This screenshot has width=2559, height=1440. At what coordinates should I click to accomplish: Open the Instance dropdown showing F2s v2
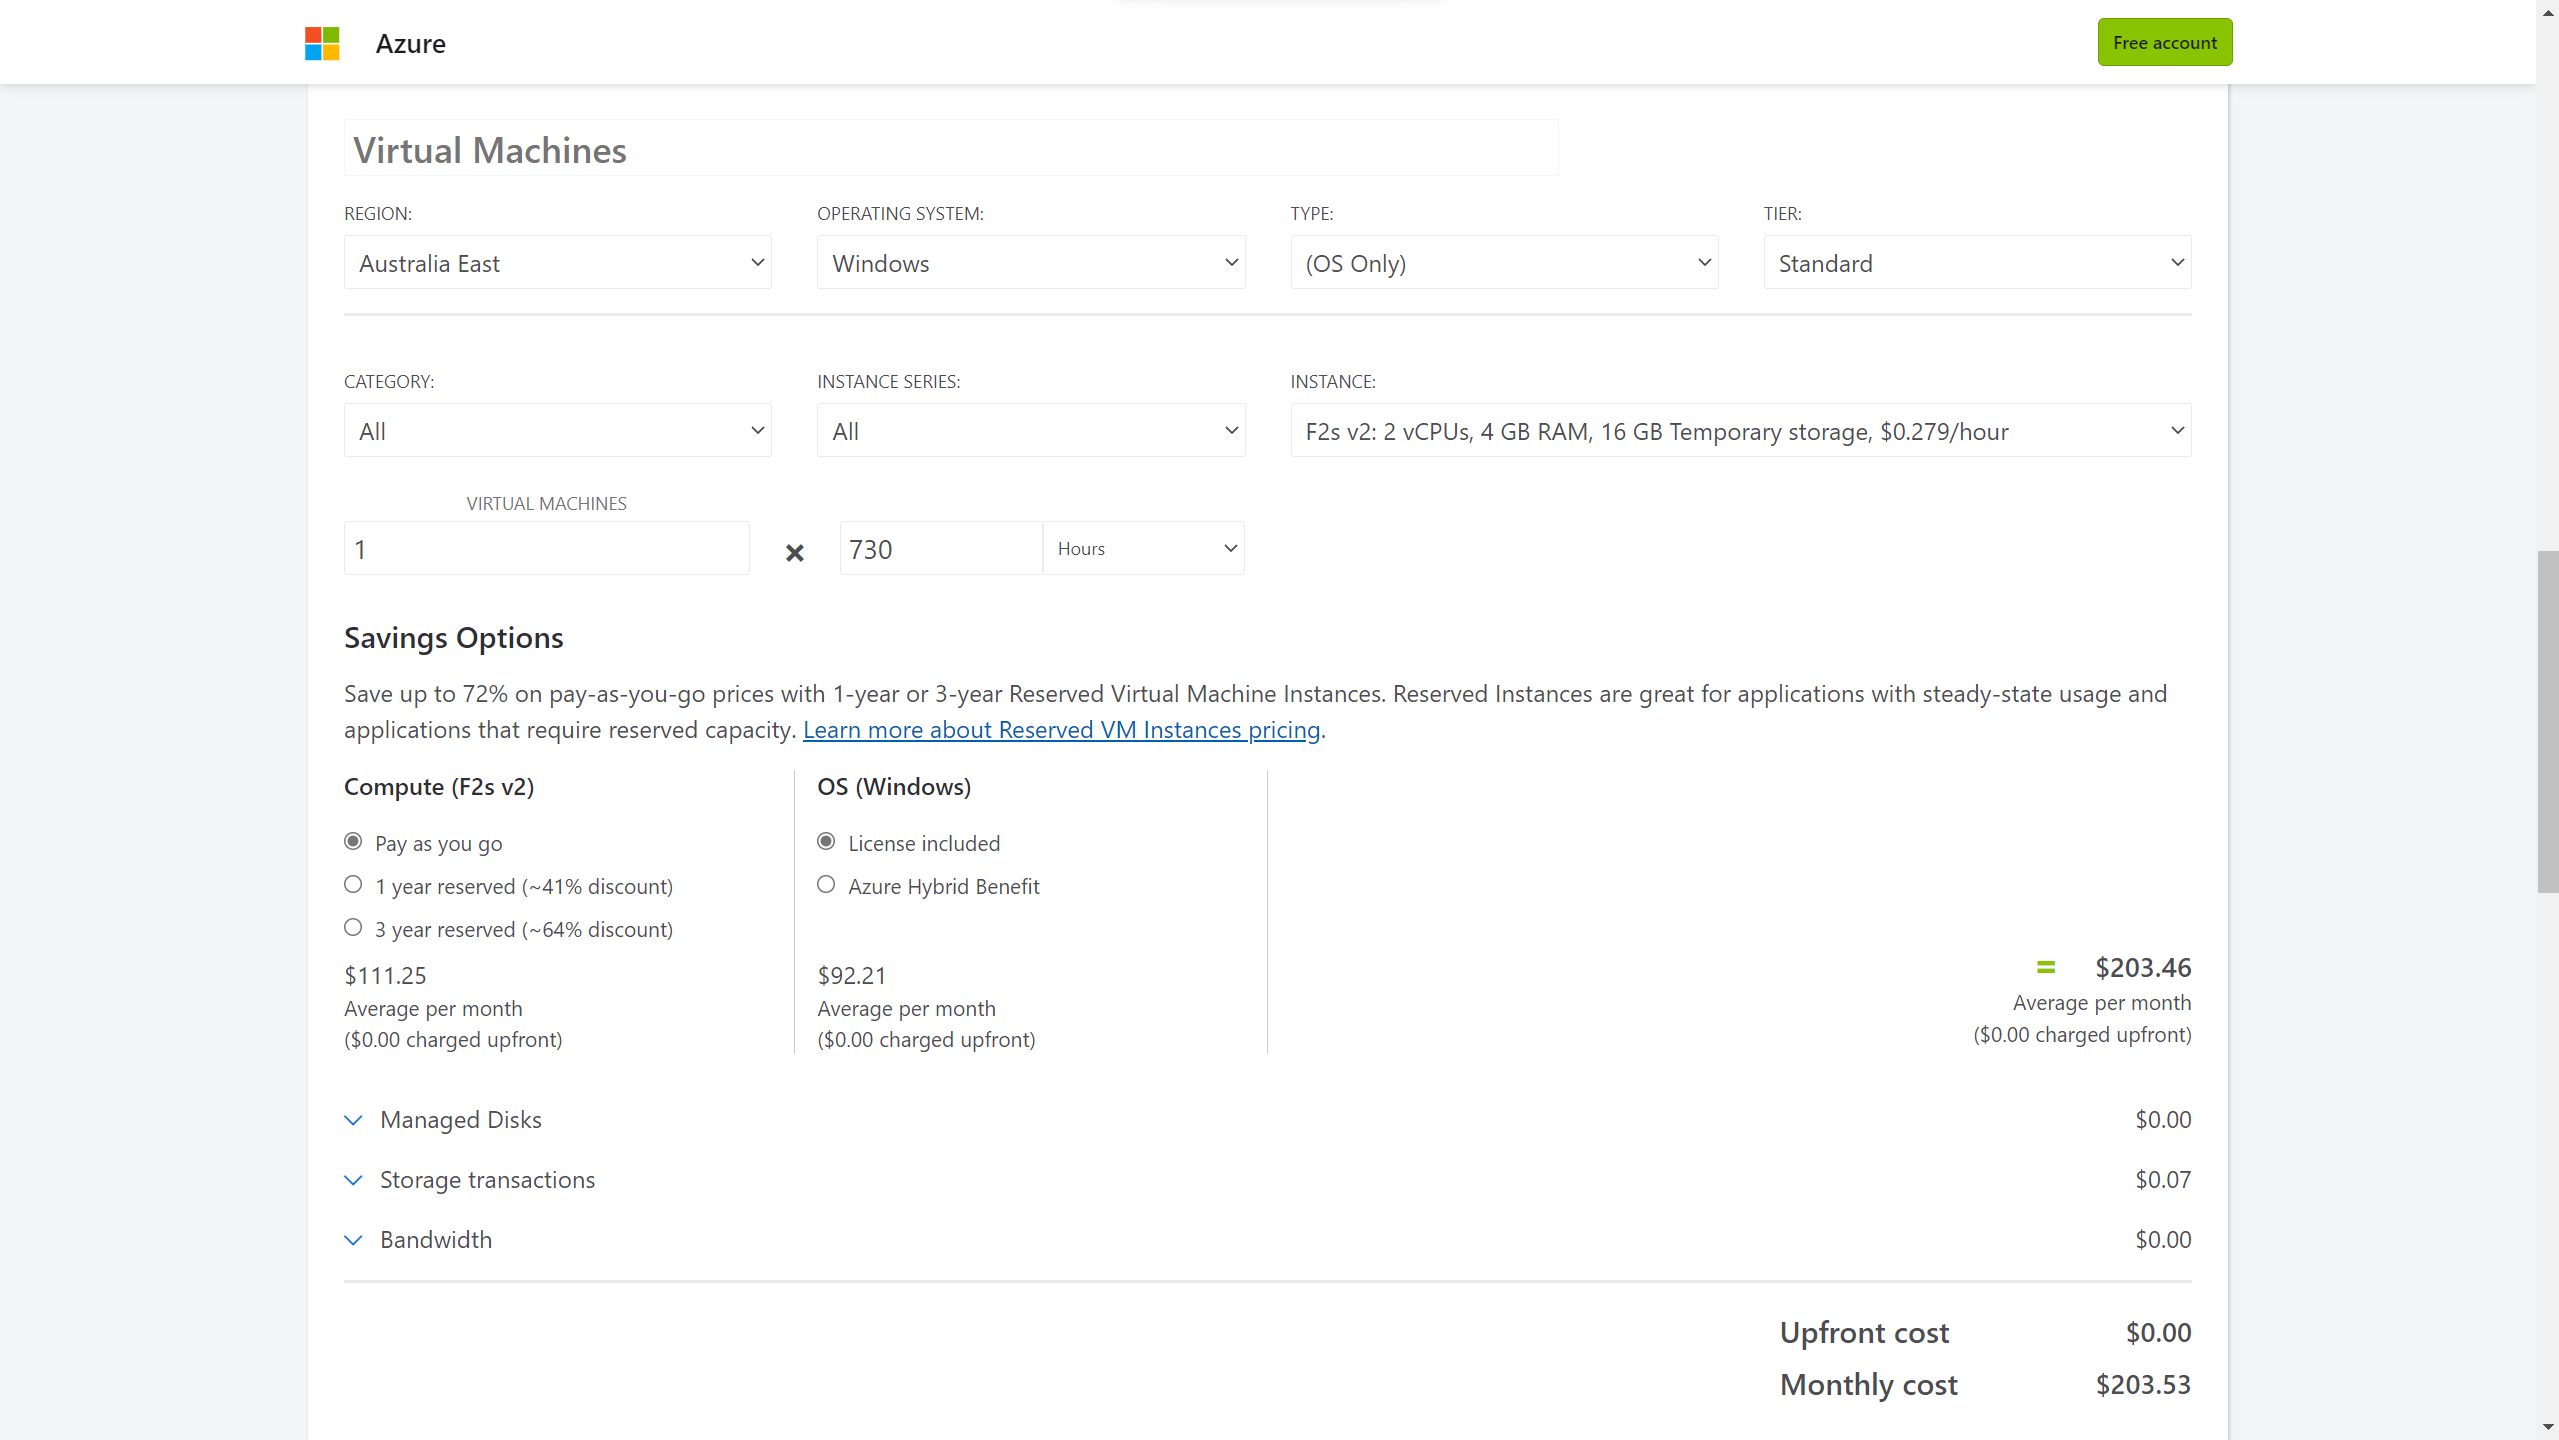click(x=1740, y=431)
